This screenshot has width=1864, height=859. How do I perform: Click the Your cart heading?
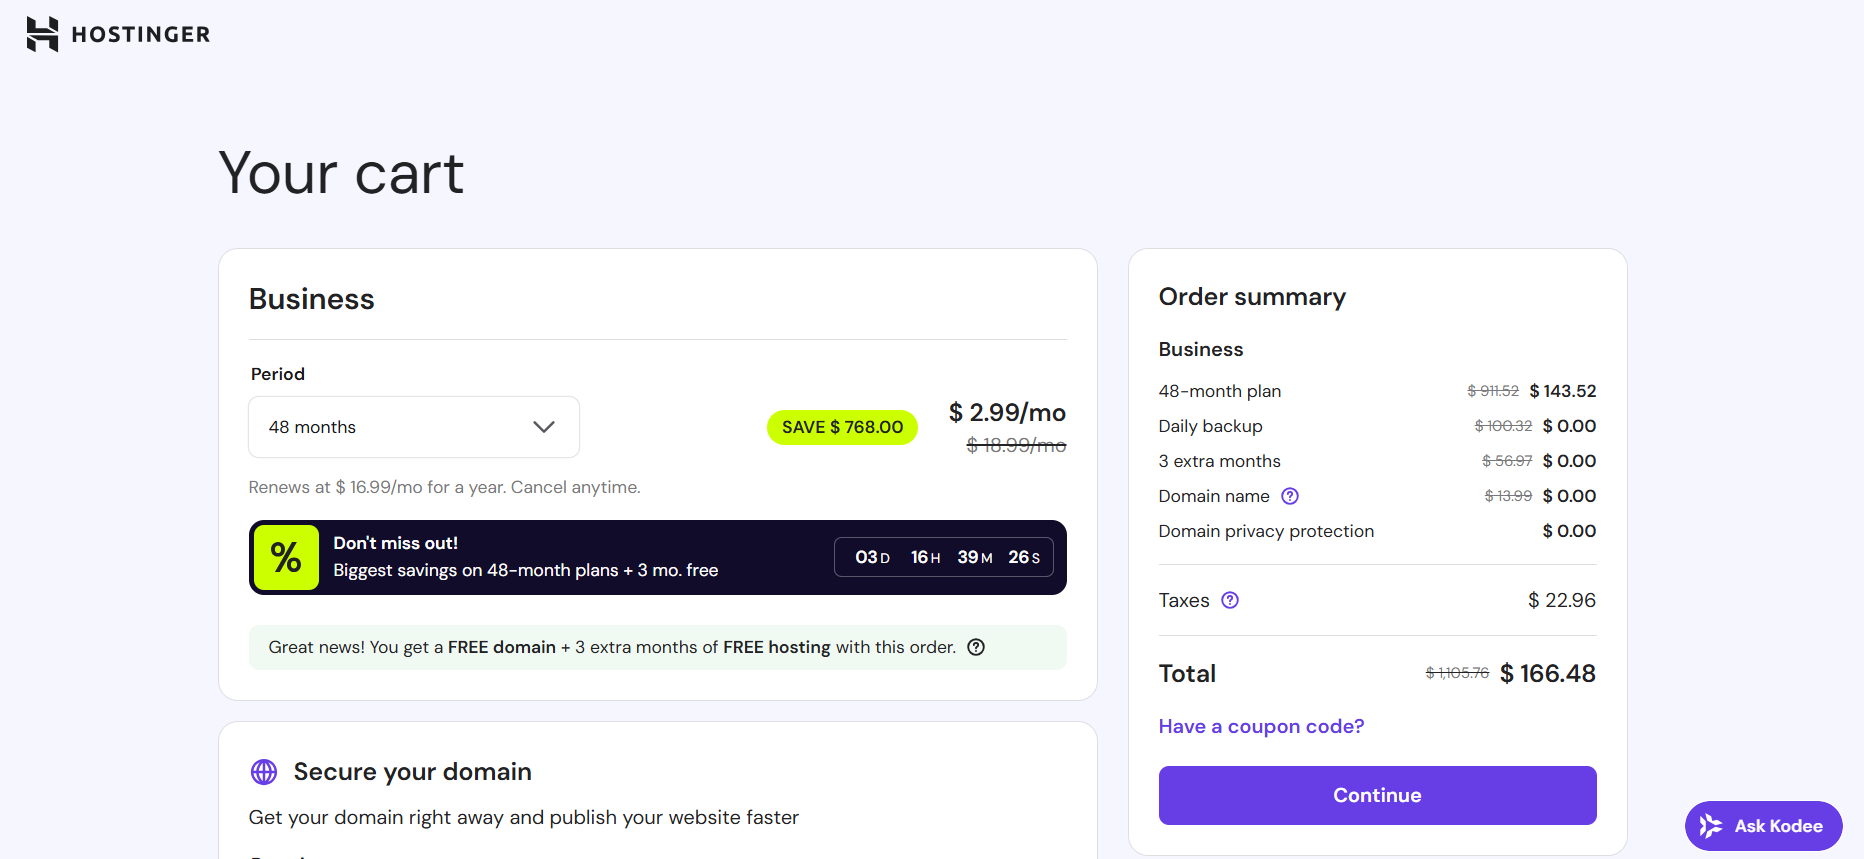pyautogui.click(x=341, y=173)
